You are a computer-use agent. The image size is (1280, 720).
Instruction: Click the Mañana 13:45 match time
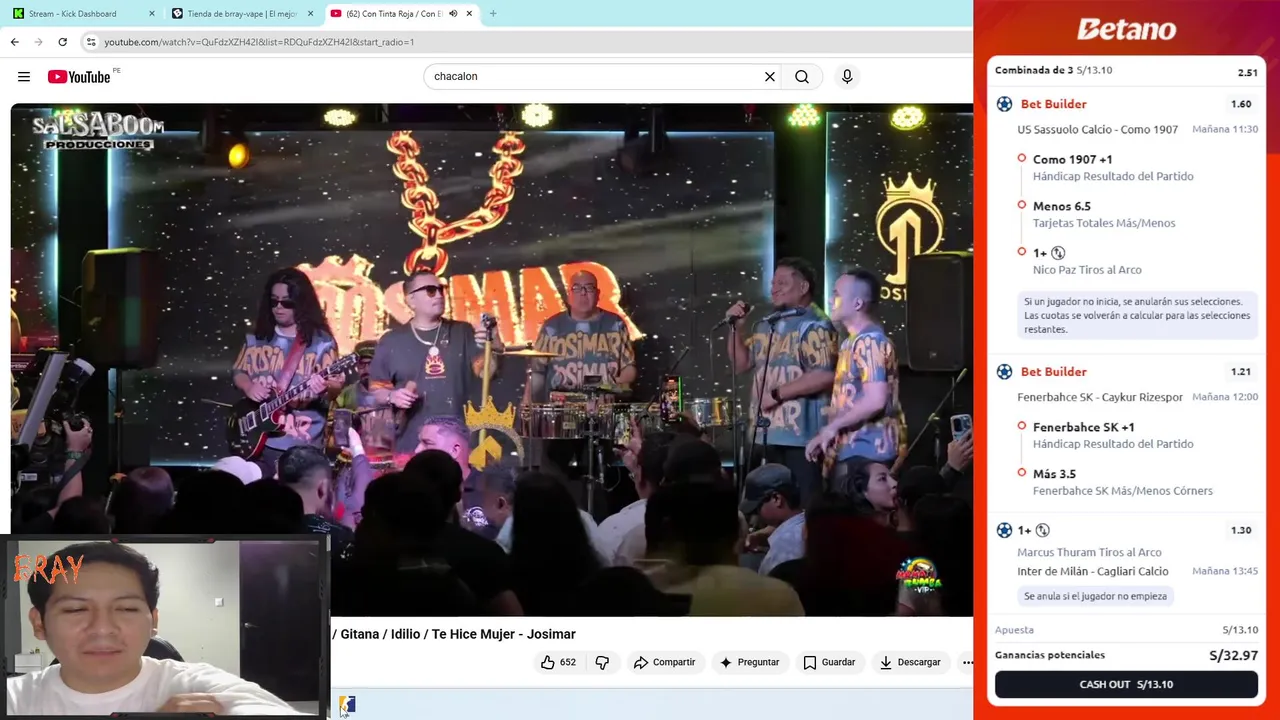click(1225, 571)
